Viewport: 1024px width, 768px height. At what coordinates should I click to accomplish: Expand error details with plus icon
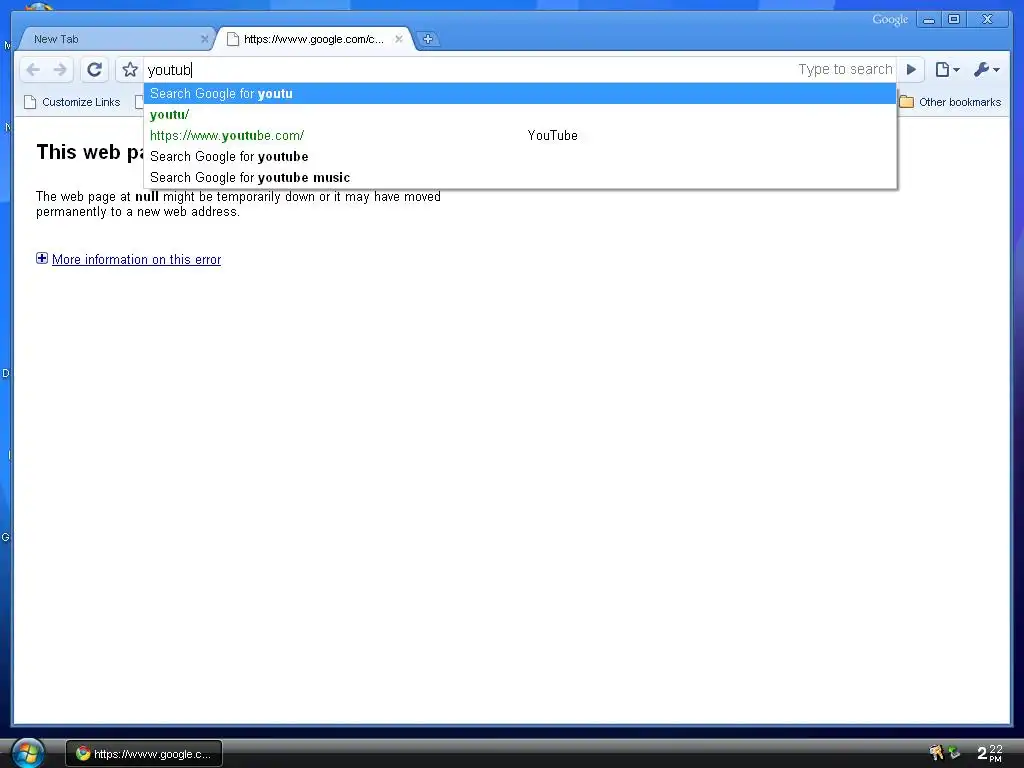tap(42, 259)
